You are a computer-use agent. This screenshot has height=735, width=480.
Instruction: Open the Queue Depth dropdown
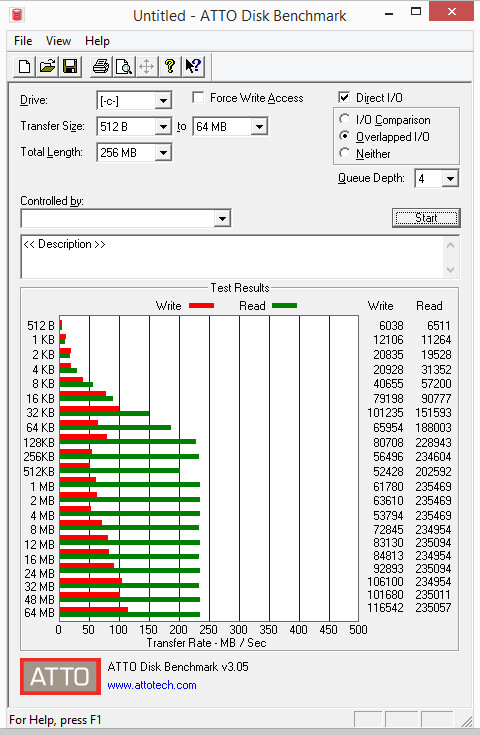click(450, 179)
